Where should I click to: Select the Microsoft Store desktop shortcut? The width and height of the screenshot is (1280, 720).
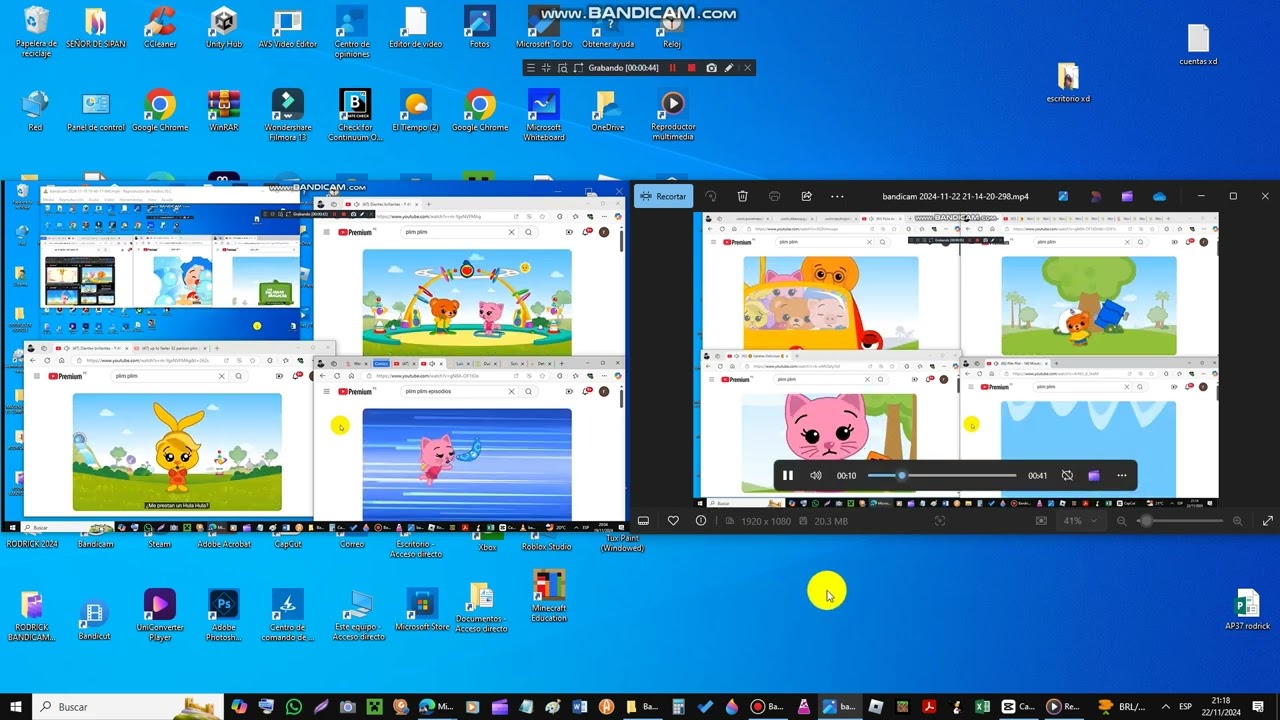point(422,610)
